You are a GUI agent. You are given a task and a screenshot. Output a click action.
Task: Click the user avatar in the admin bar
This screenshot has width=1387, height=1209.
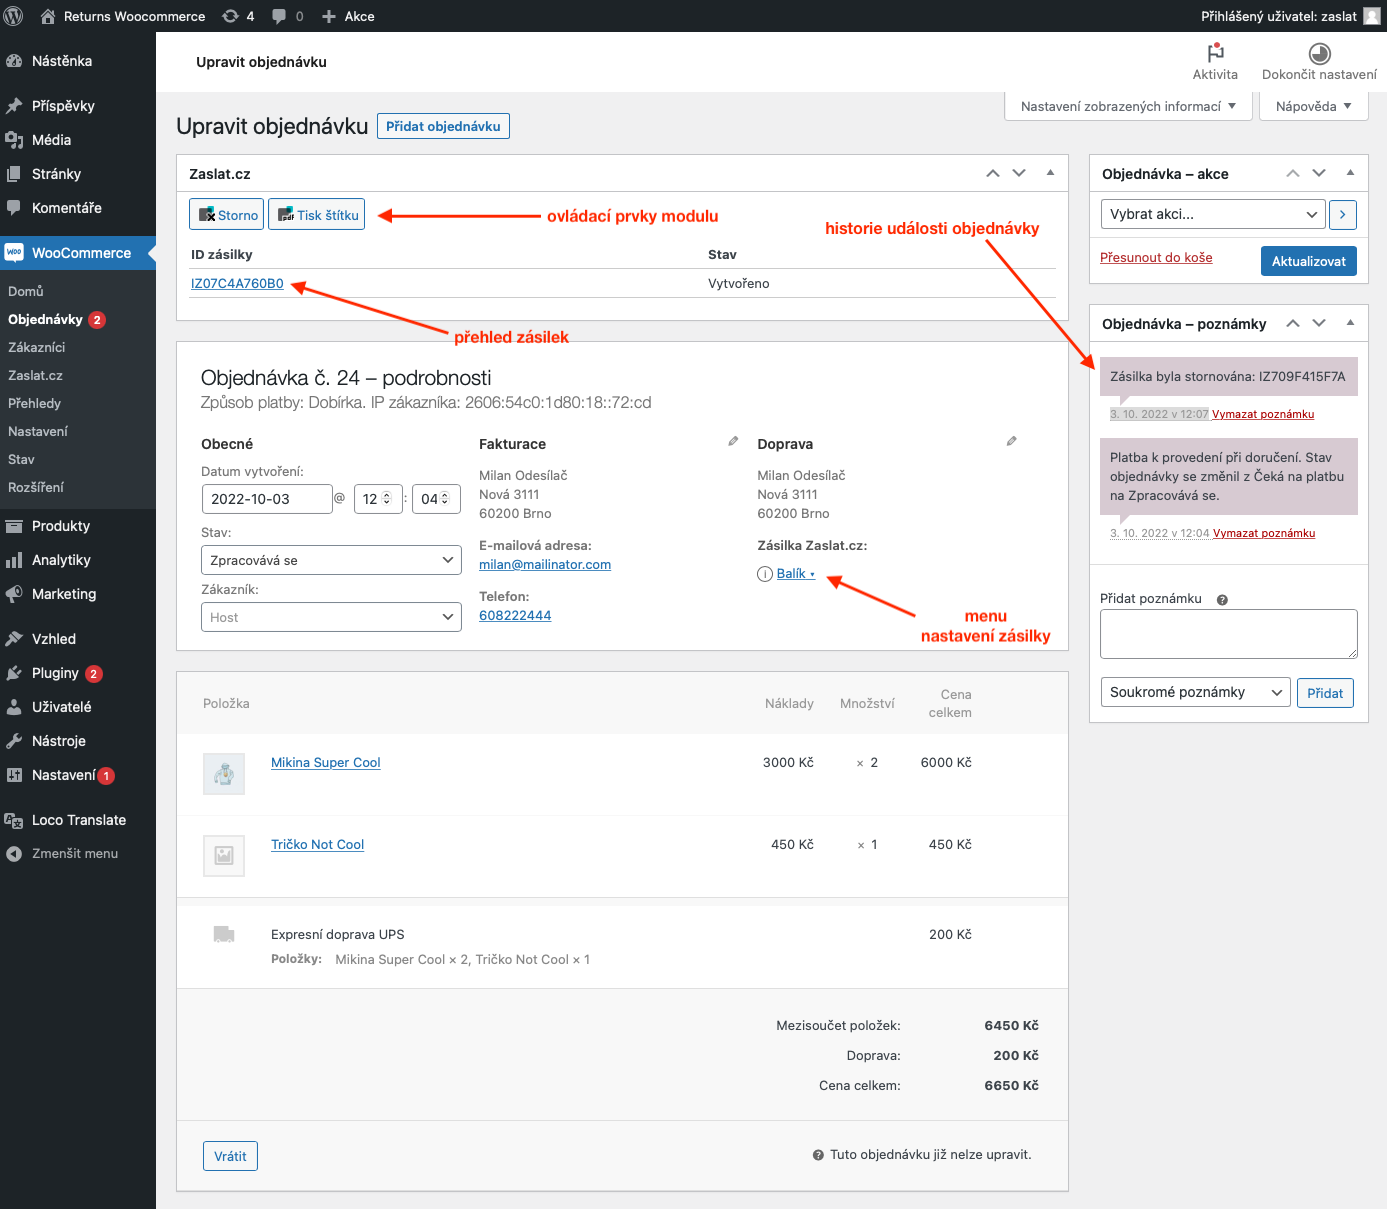1372,16
